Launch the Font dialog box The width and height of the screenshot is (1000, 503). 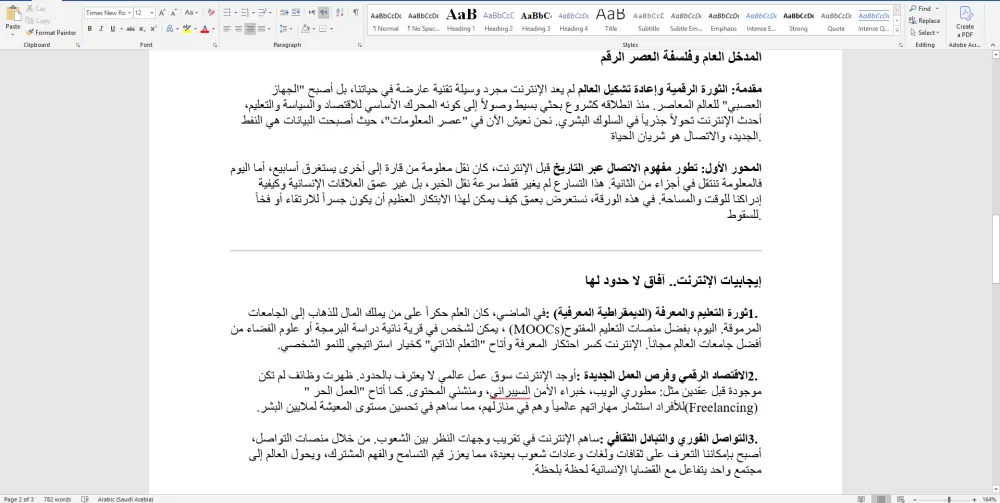point(215,45)
